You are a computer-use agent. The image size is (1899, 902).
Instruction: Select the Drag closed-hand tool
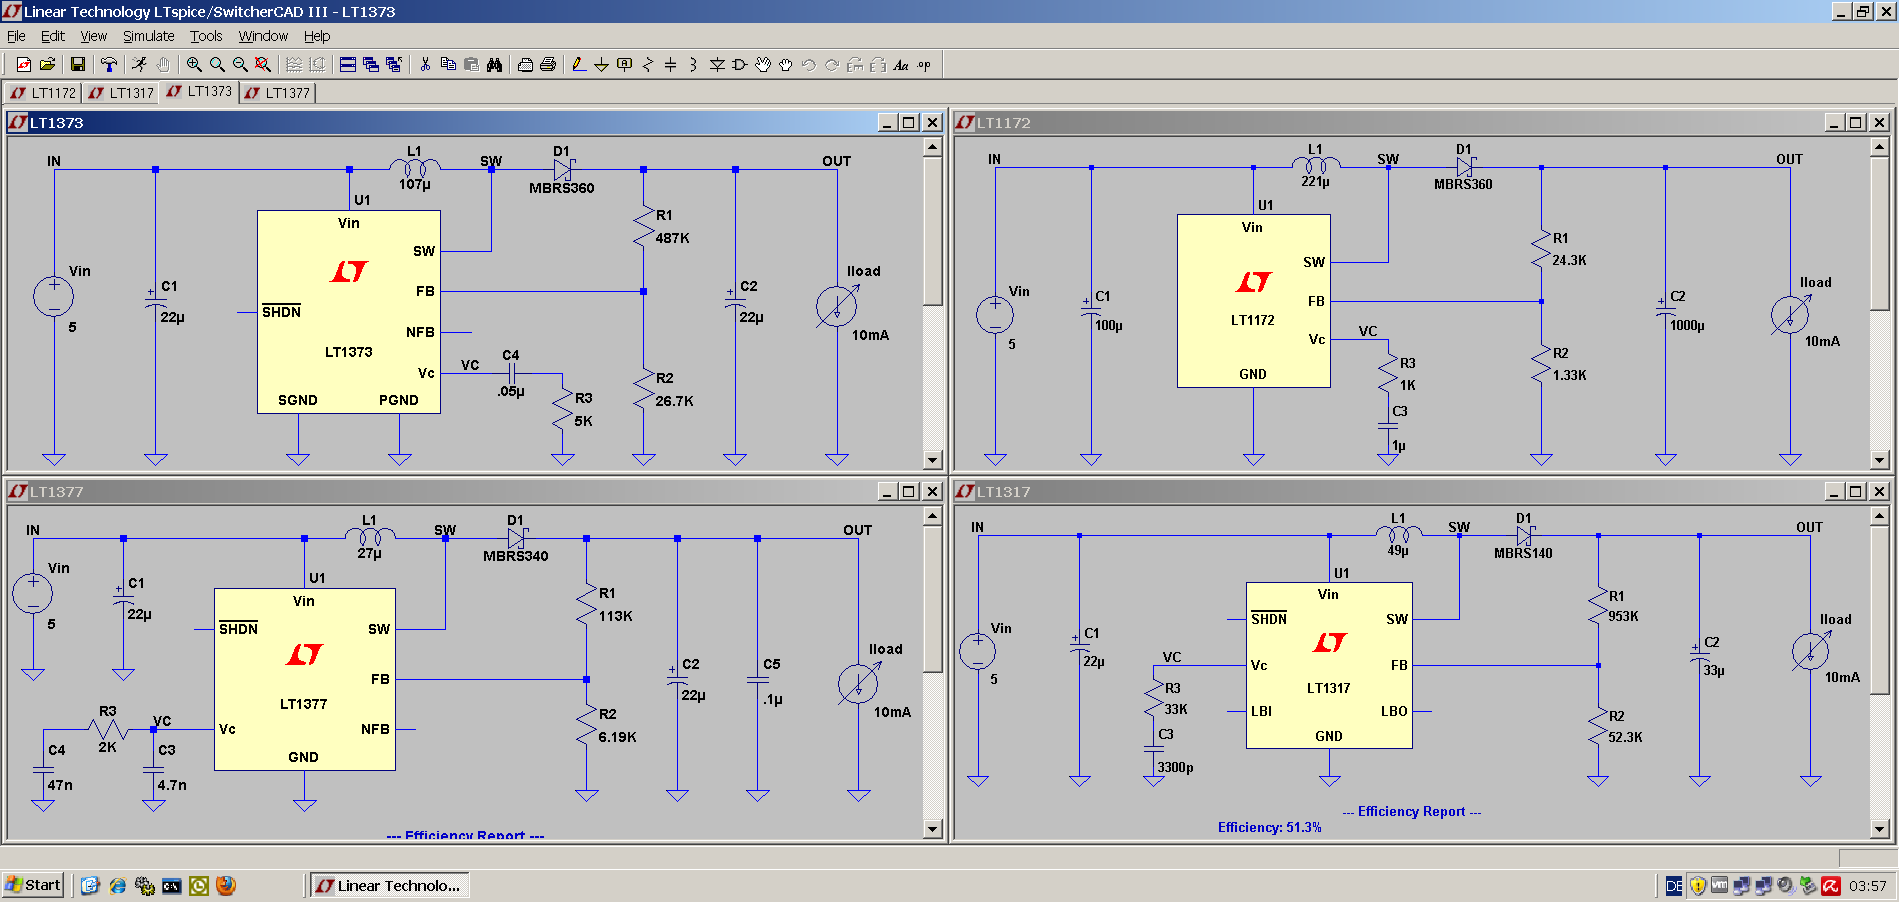coord(786,64)
